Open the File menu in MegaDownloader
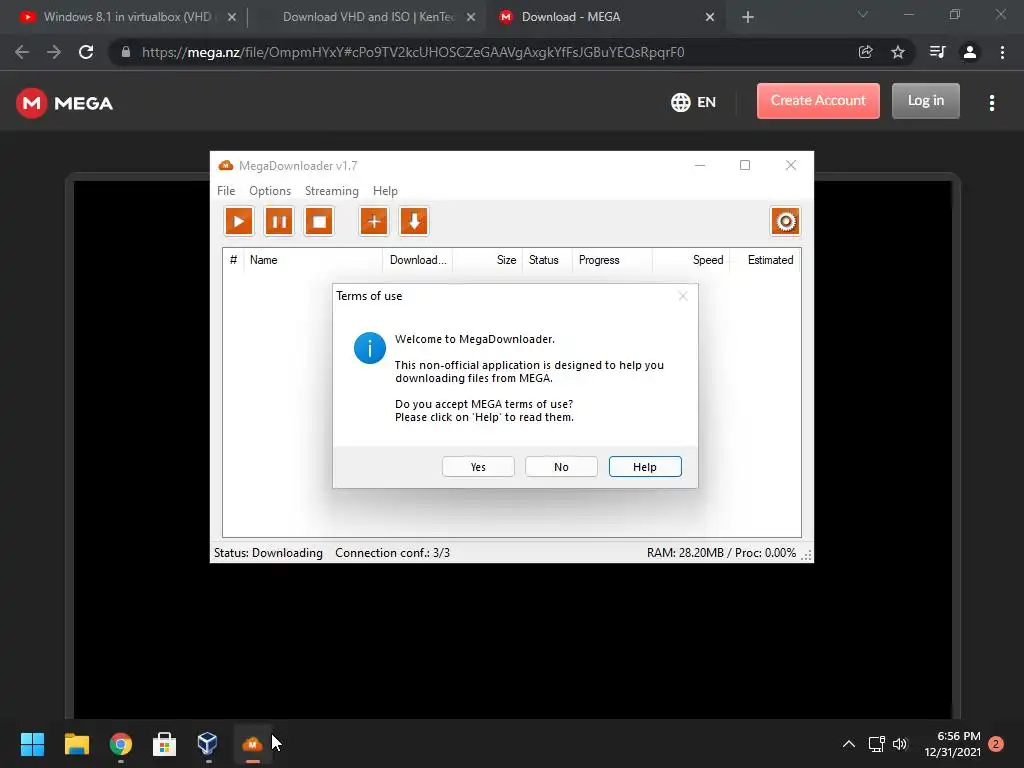Viewport: 1024px width, 768px height. click(x=226, y=191)
